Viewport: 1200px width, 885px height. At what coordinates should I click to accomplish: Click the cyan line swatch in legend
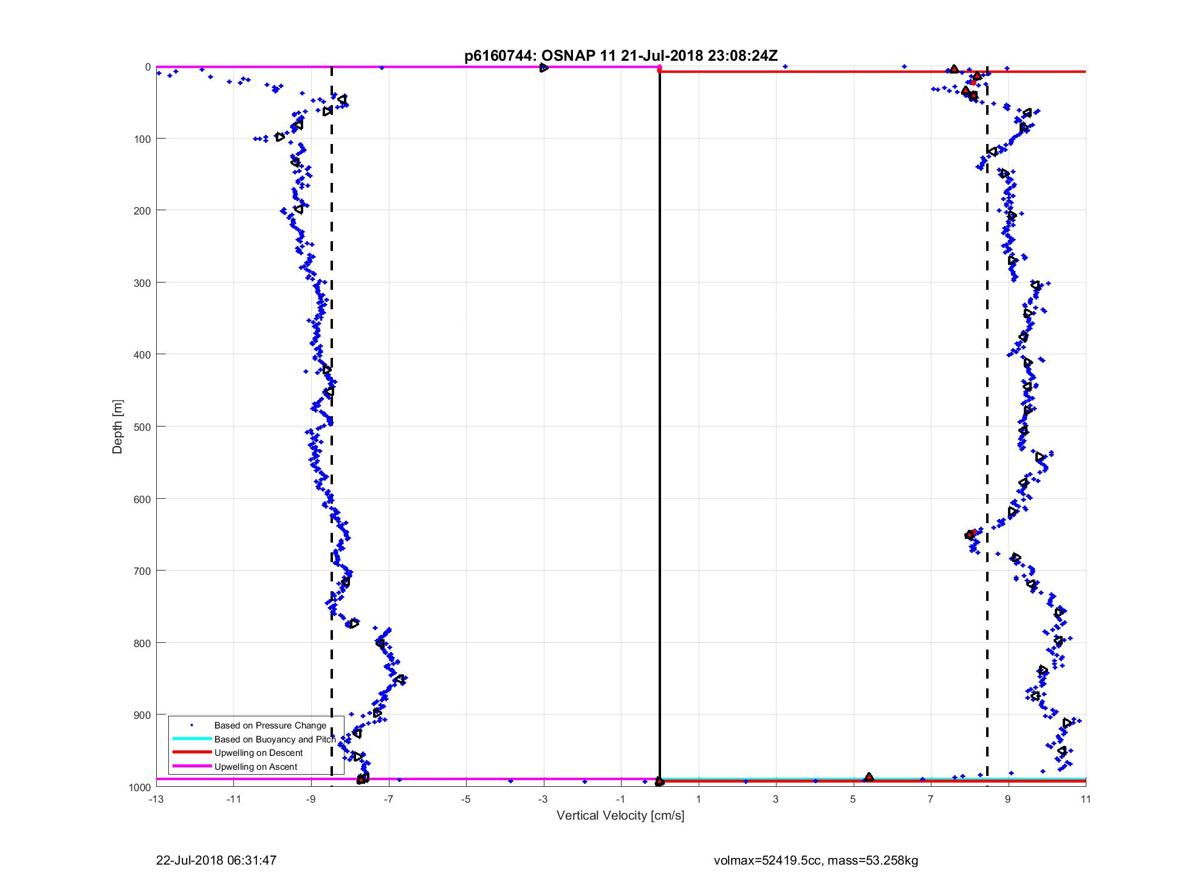191,739
